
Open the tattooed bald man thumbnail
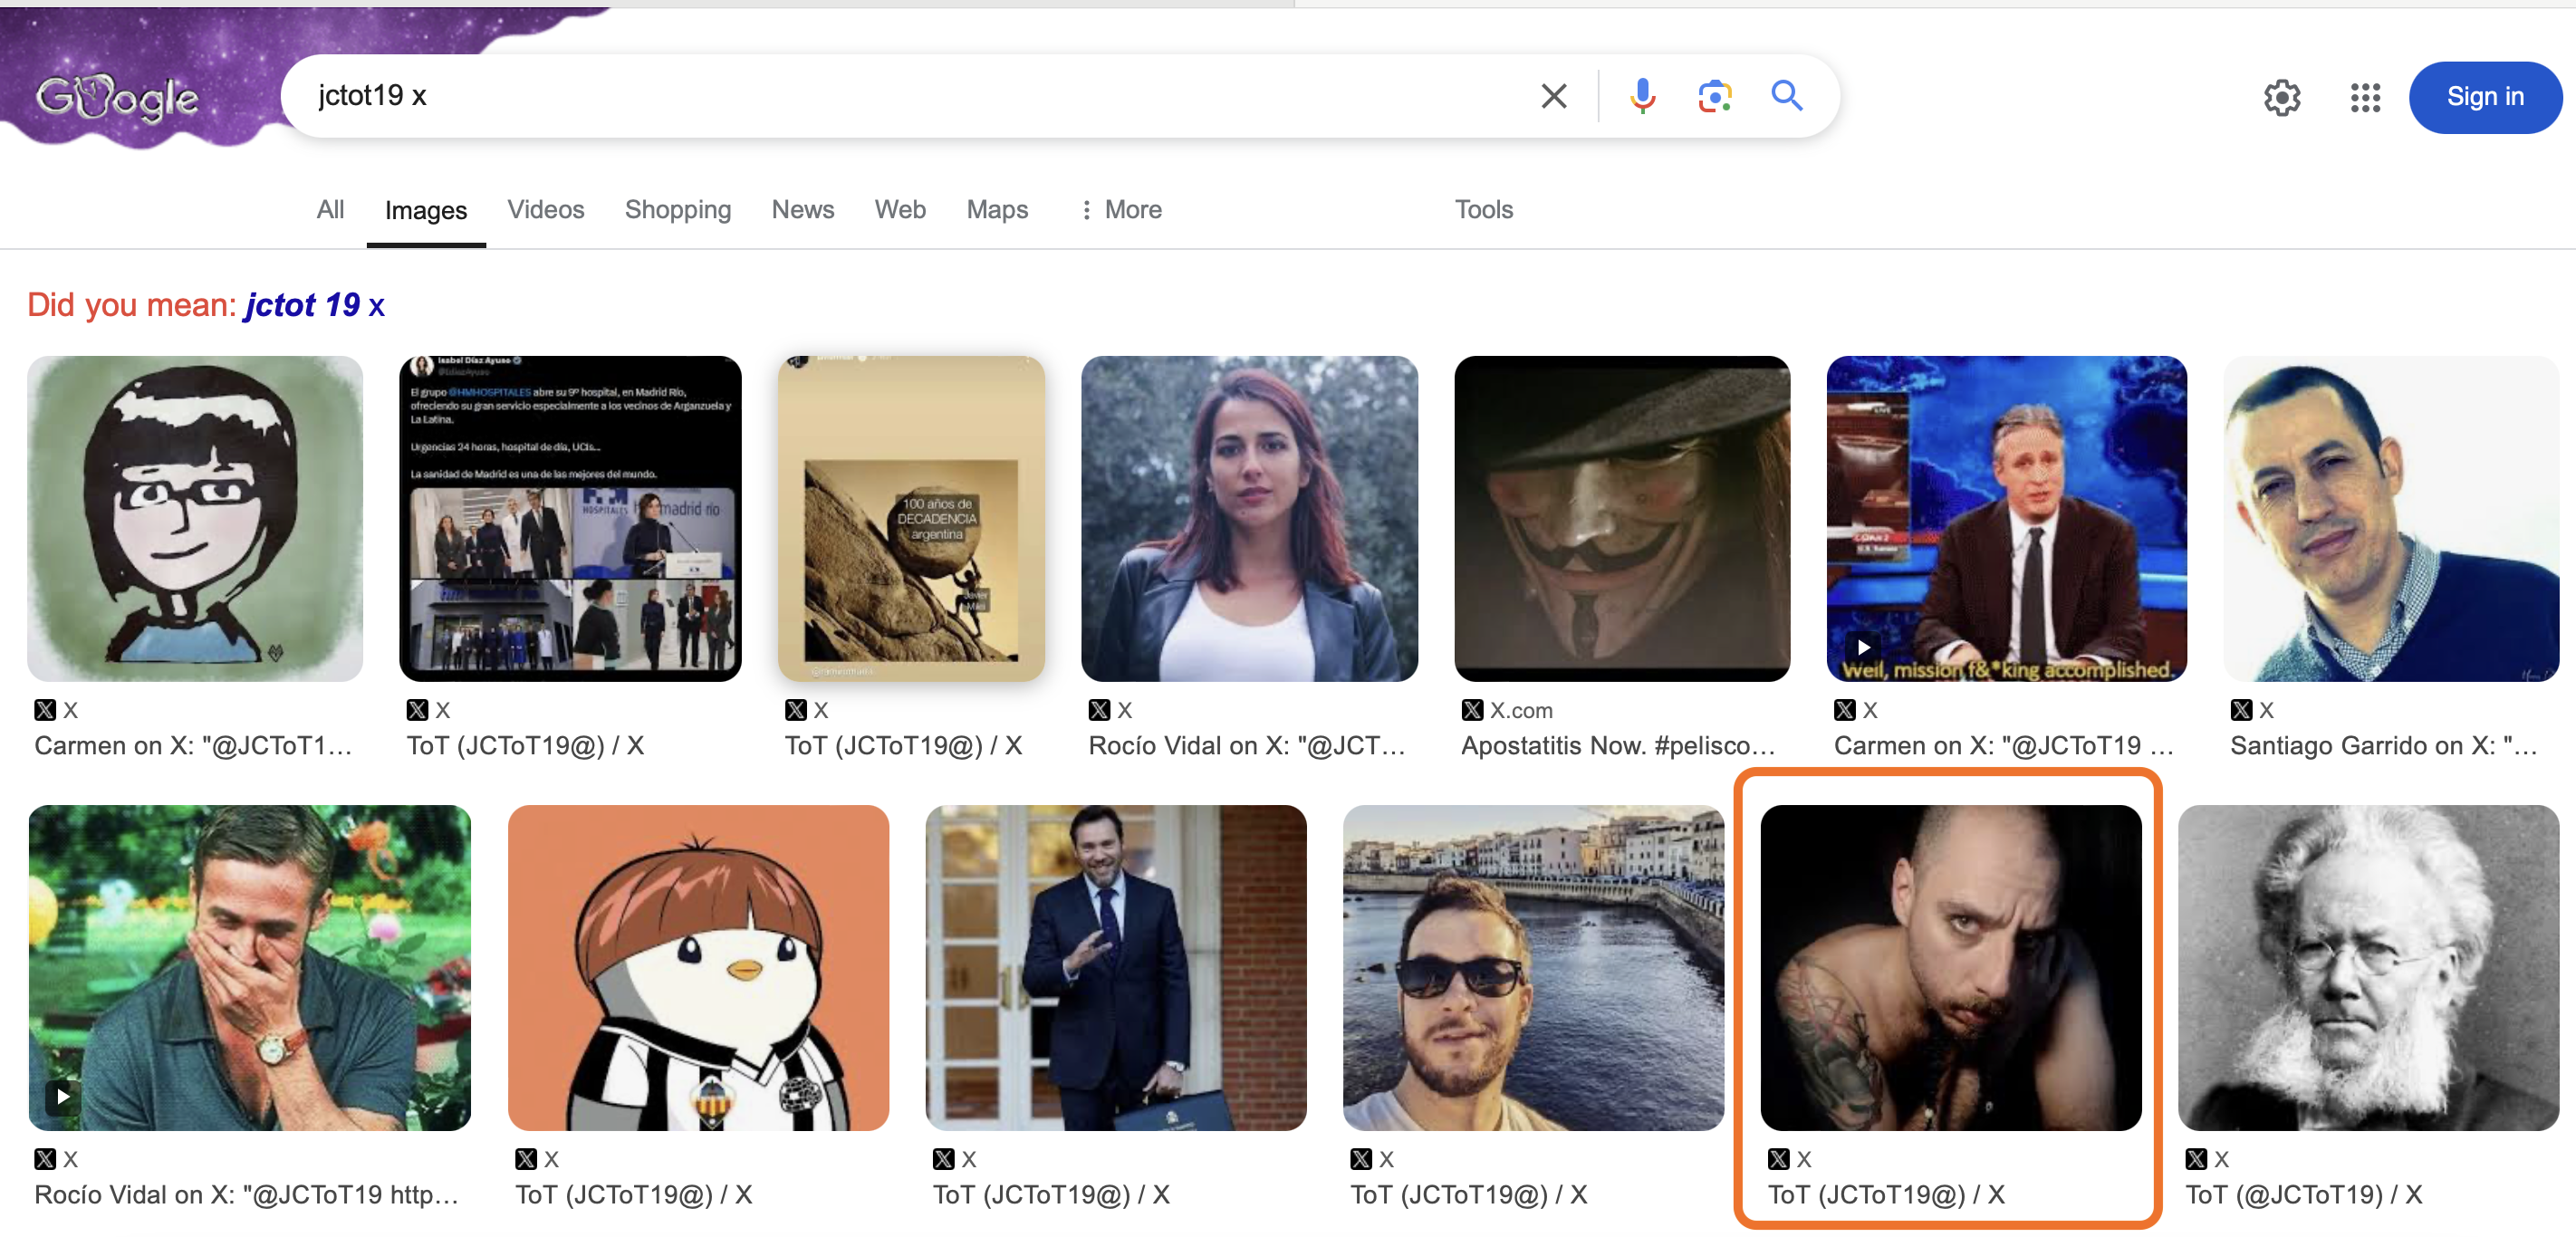1951,968
